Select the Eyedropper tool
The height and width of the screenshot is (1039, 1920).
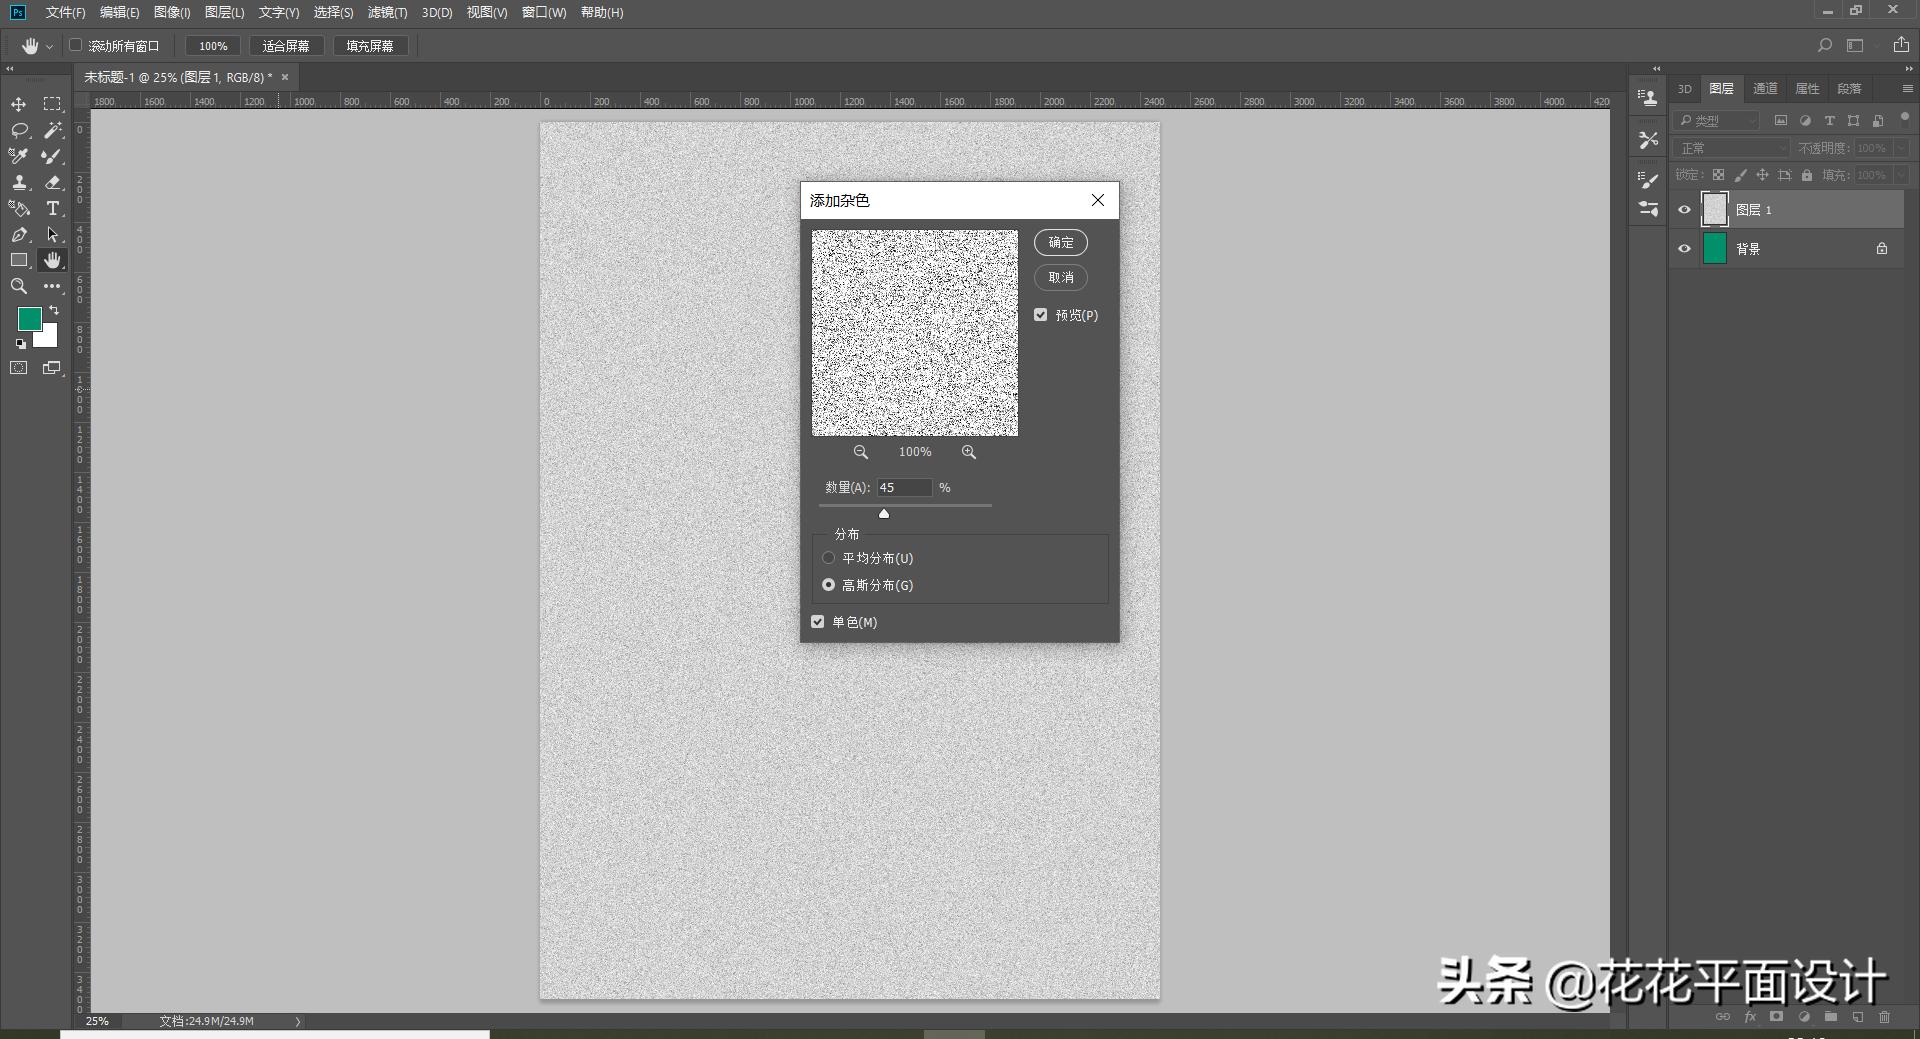click(x=19, y=156)
